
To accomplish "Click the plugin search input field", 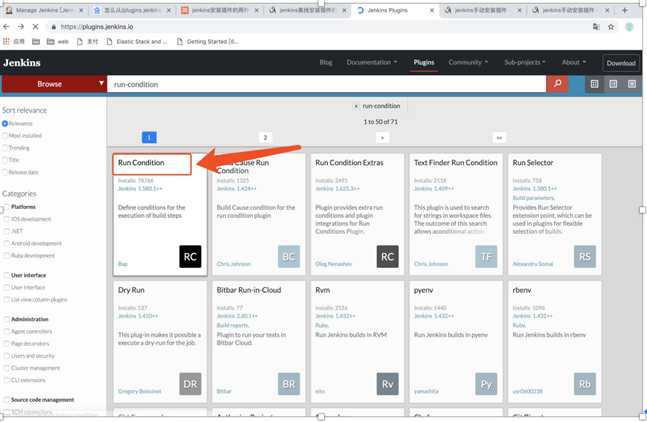I will pos(327,84).
